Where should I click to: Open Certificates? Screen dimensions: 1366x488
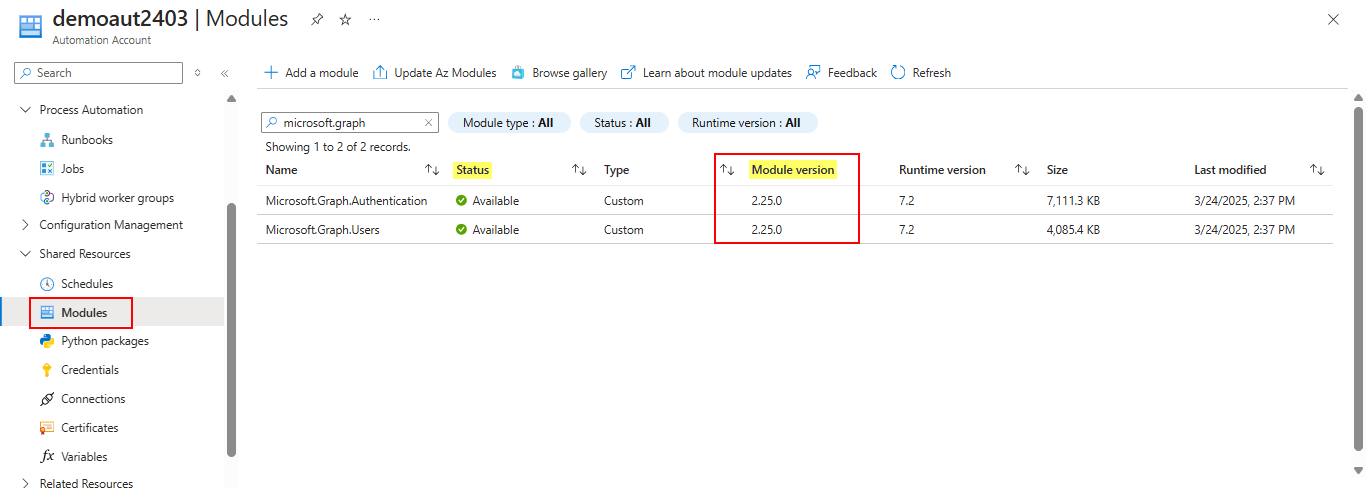90,428
